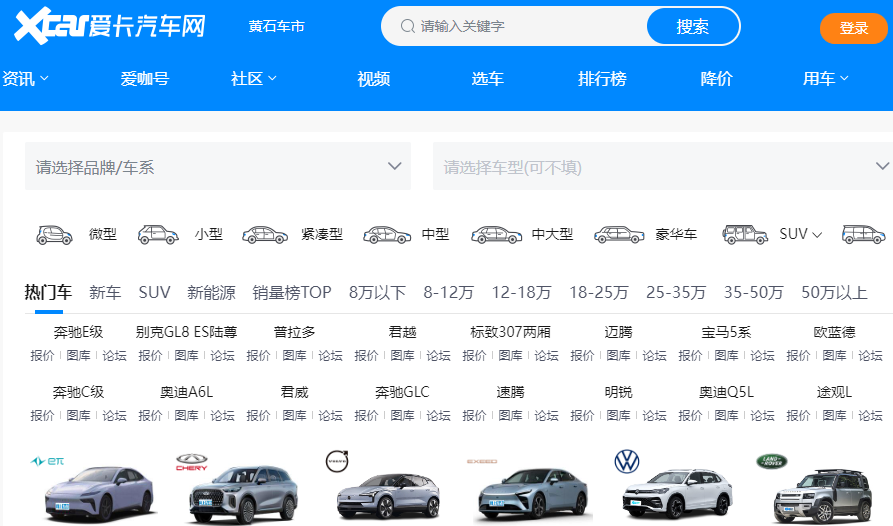Open the 途观L car link
The height and width of the screenshot is (526, 893).
coord(834,392)
